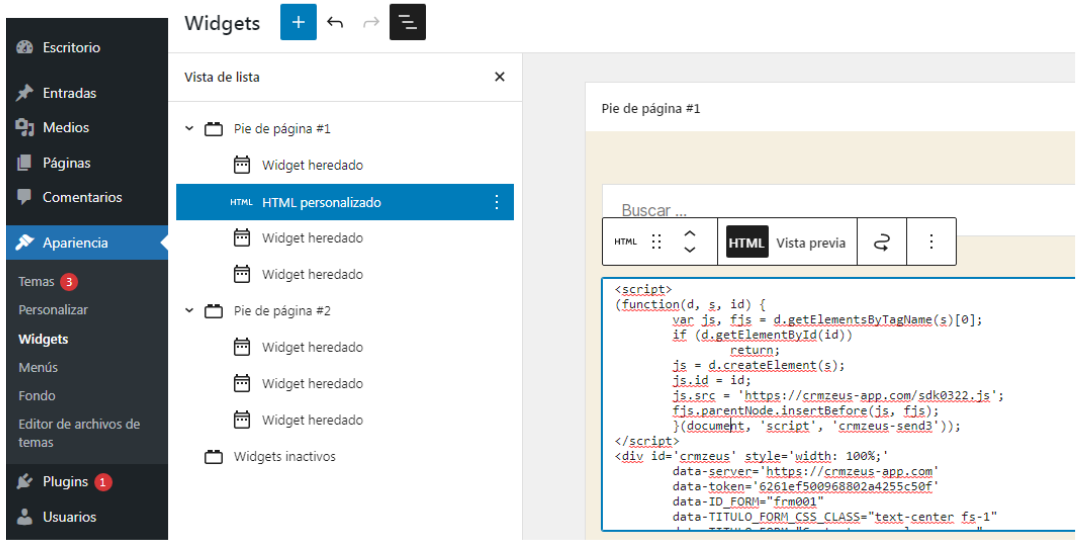Image resolution: width=1082 pixels, height=541 pixels.
Task: Close the Vista de lista panel
Action: (500, 77)
